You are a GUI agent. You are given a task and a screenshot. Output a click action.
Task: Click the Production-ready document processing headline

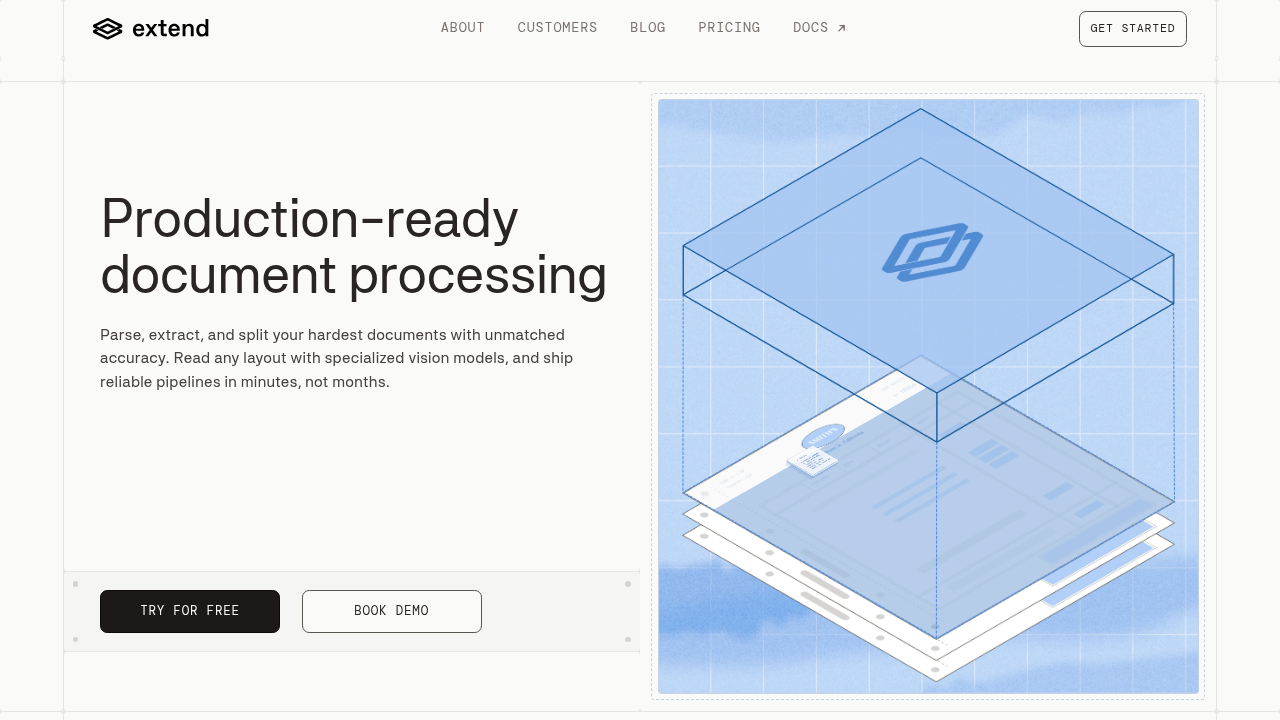pos(353,246)
